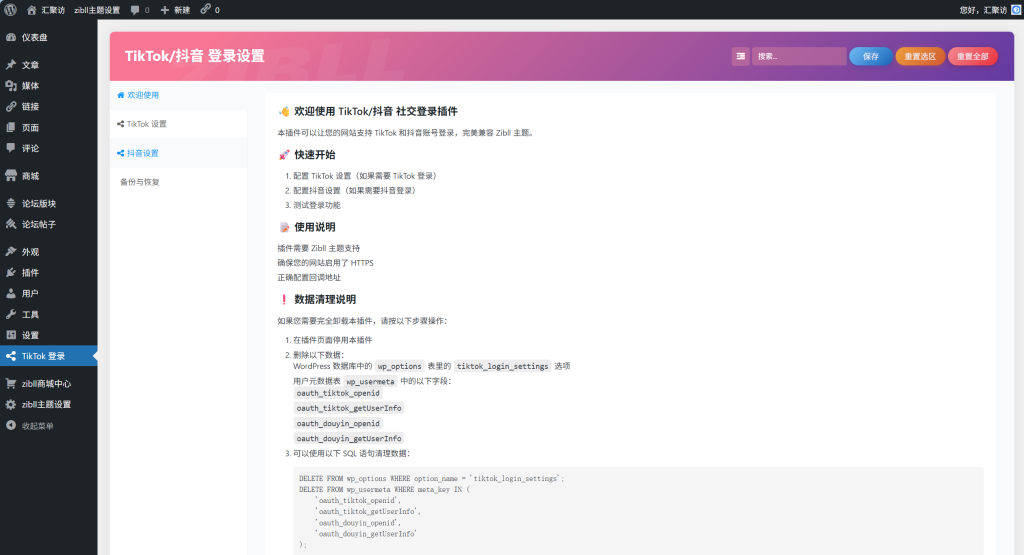Click the 数据清理说明 heading

tap(325, 300)
